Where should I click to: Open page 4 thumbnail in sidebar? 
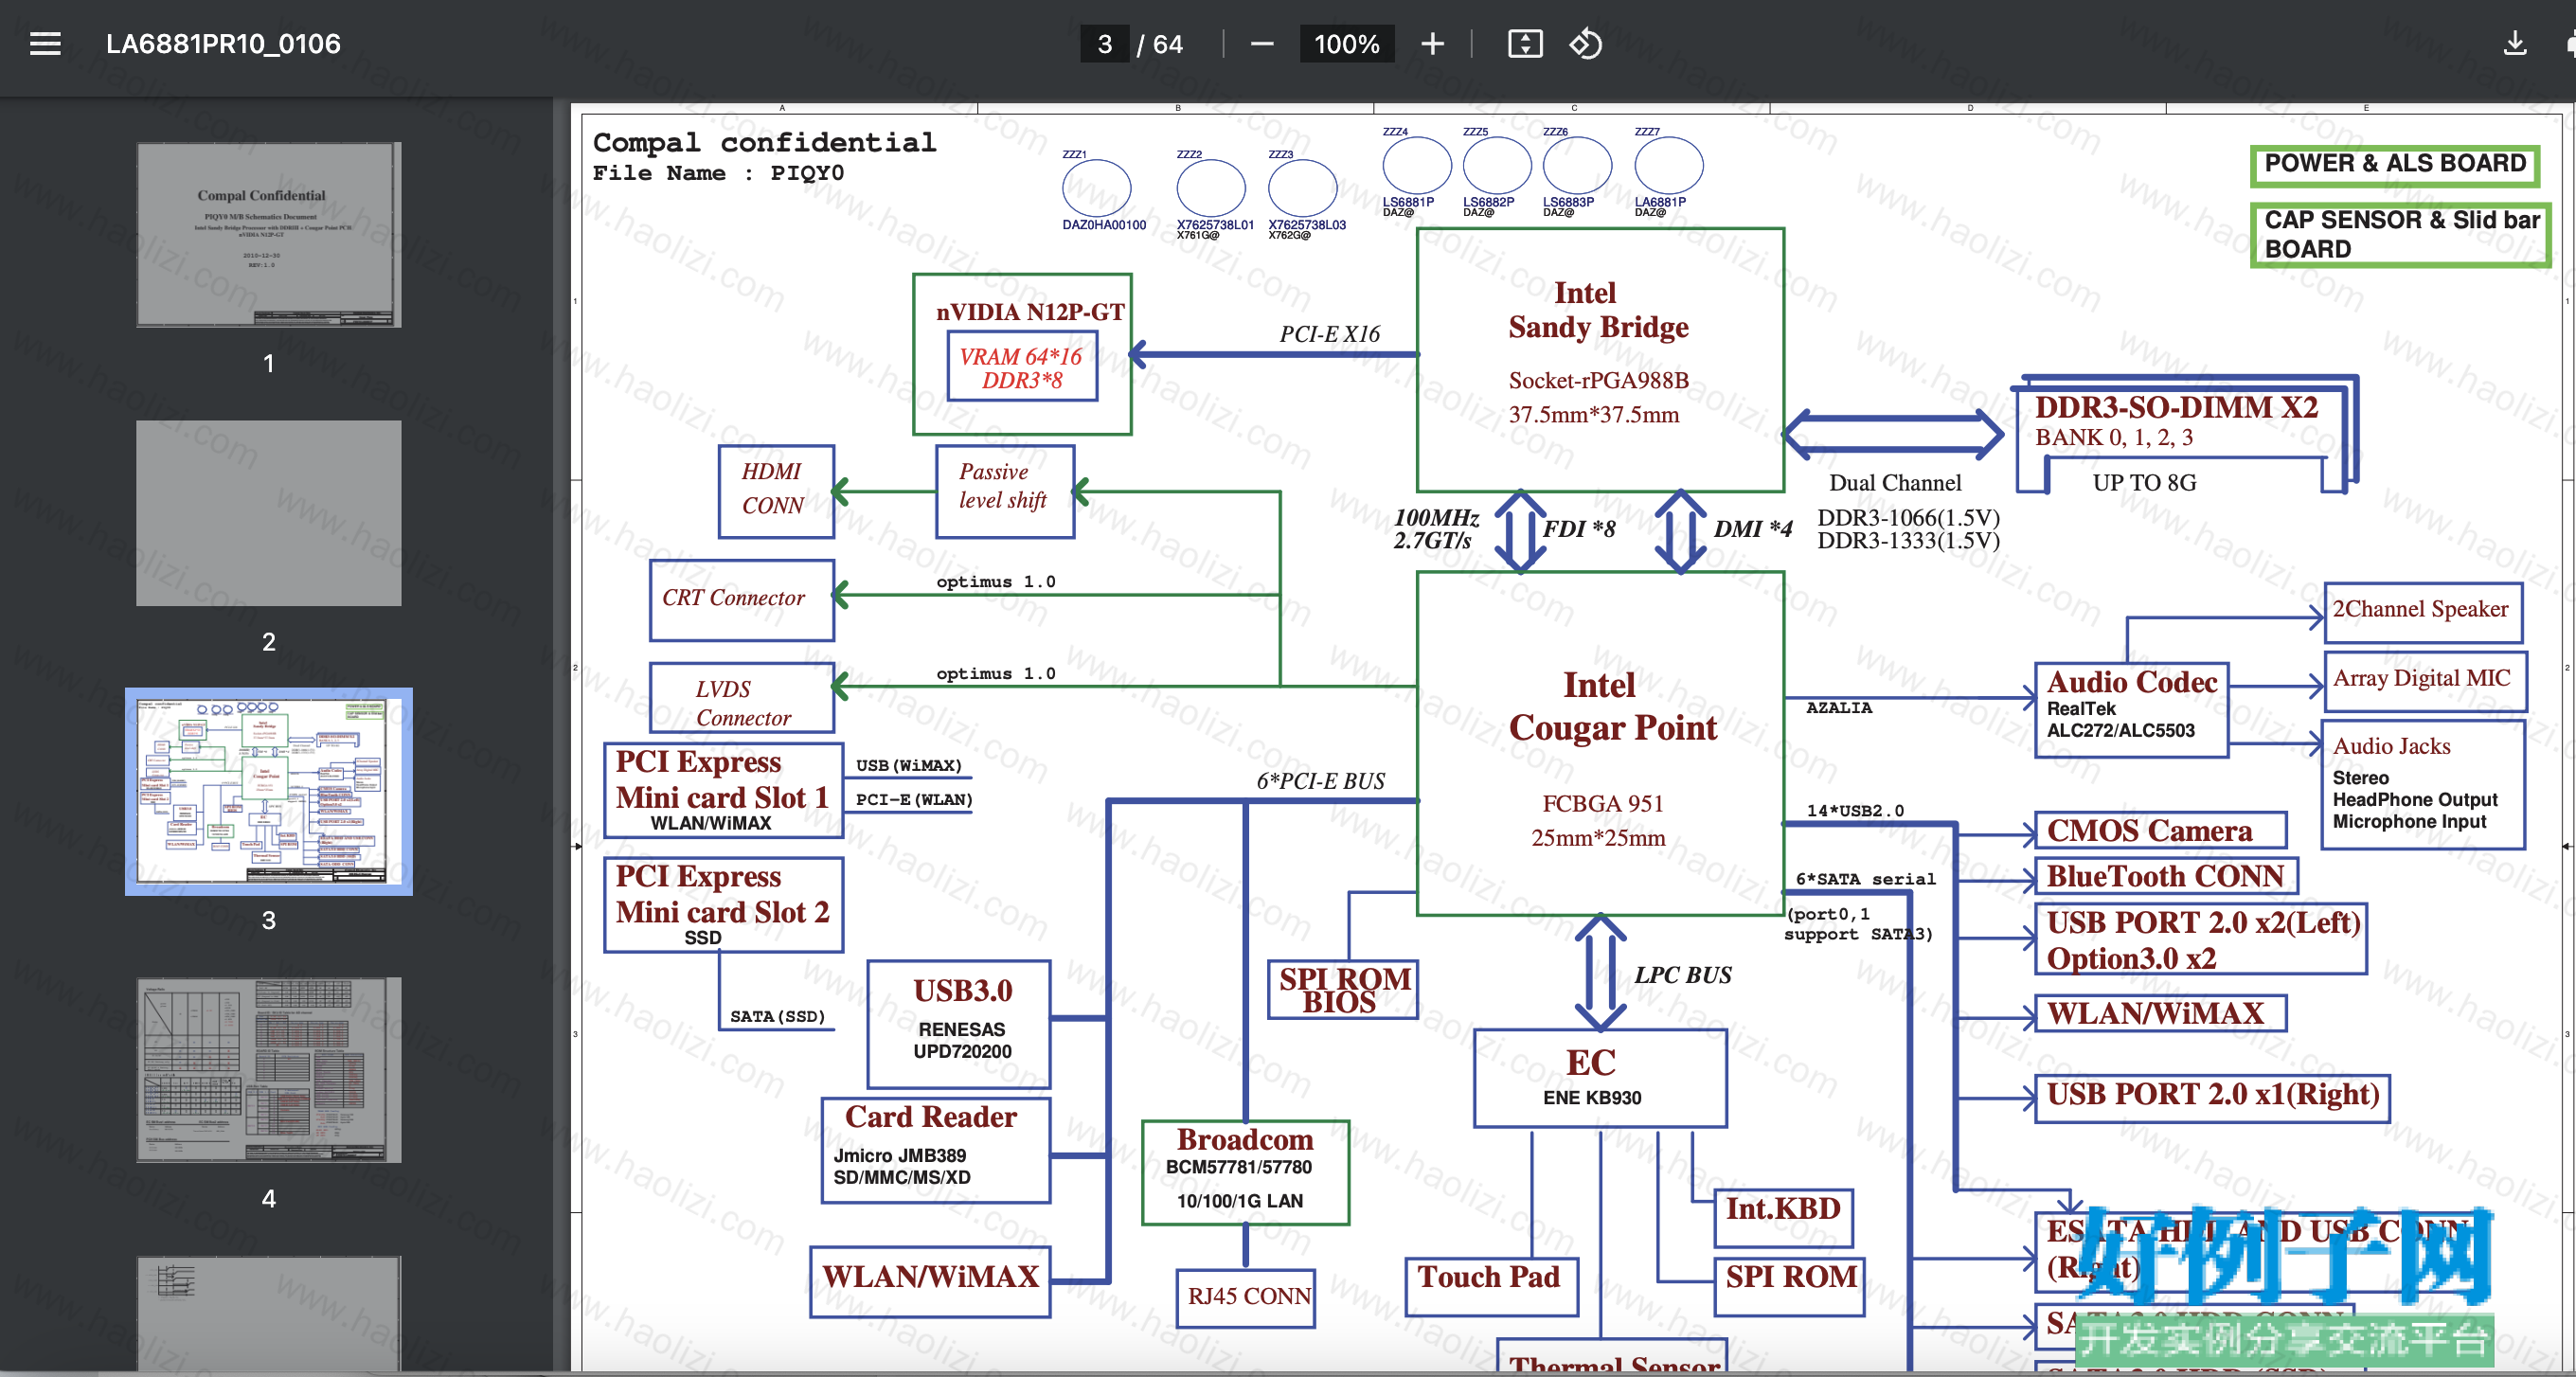click(268, 1070)
